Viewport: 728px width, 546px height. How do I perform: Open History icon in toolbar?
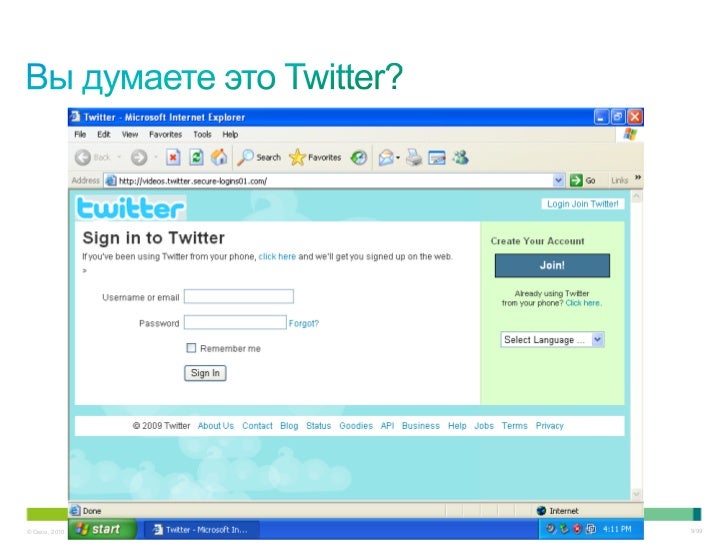pos(358,158)
